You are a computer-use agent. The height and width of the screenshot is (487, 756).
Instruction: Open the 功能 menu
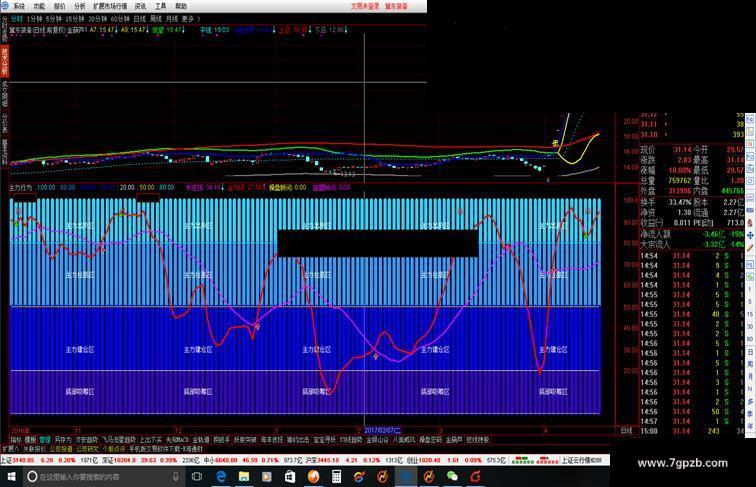40,6
